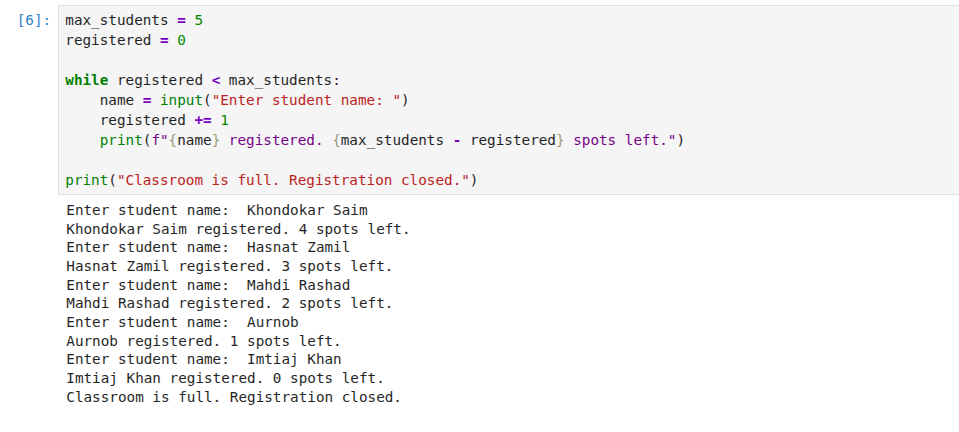This screenshot has width=959, height=432.
Task: Click the Aurnob registered output line
Action: tap(204, 341)
